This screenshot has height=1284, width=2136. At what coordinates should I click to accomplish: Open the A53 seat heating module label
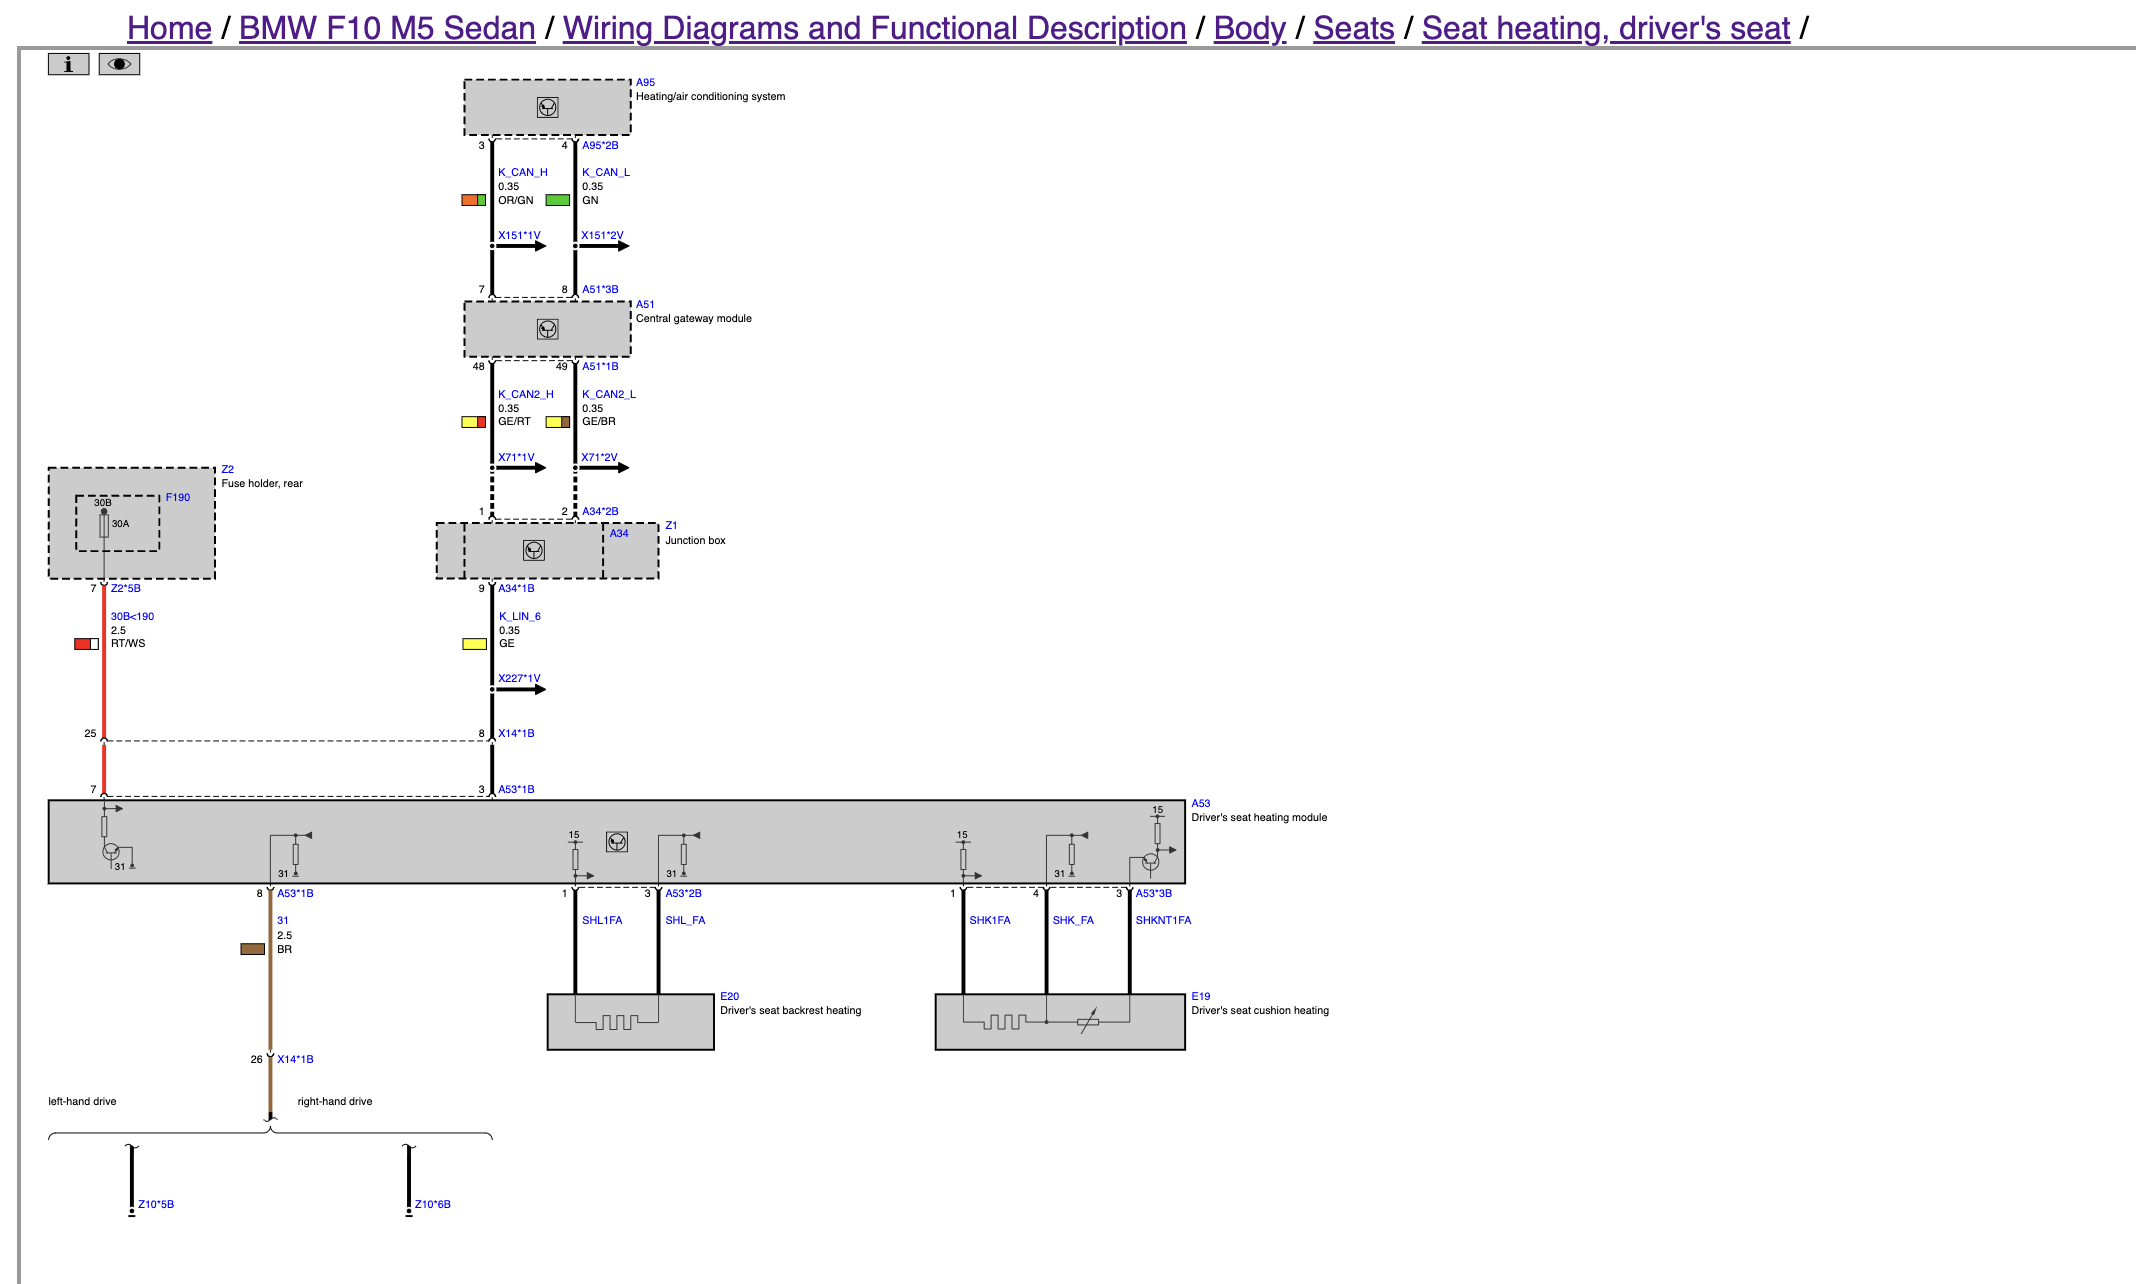pos(1200,803)
